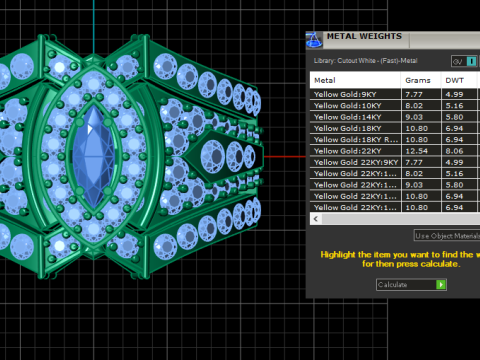Click 9.03 grams in Yellow Gold:14KY row
The width and height of the screenshot is (480, 360).
[x=414, y=117]
